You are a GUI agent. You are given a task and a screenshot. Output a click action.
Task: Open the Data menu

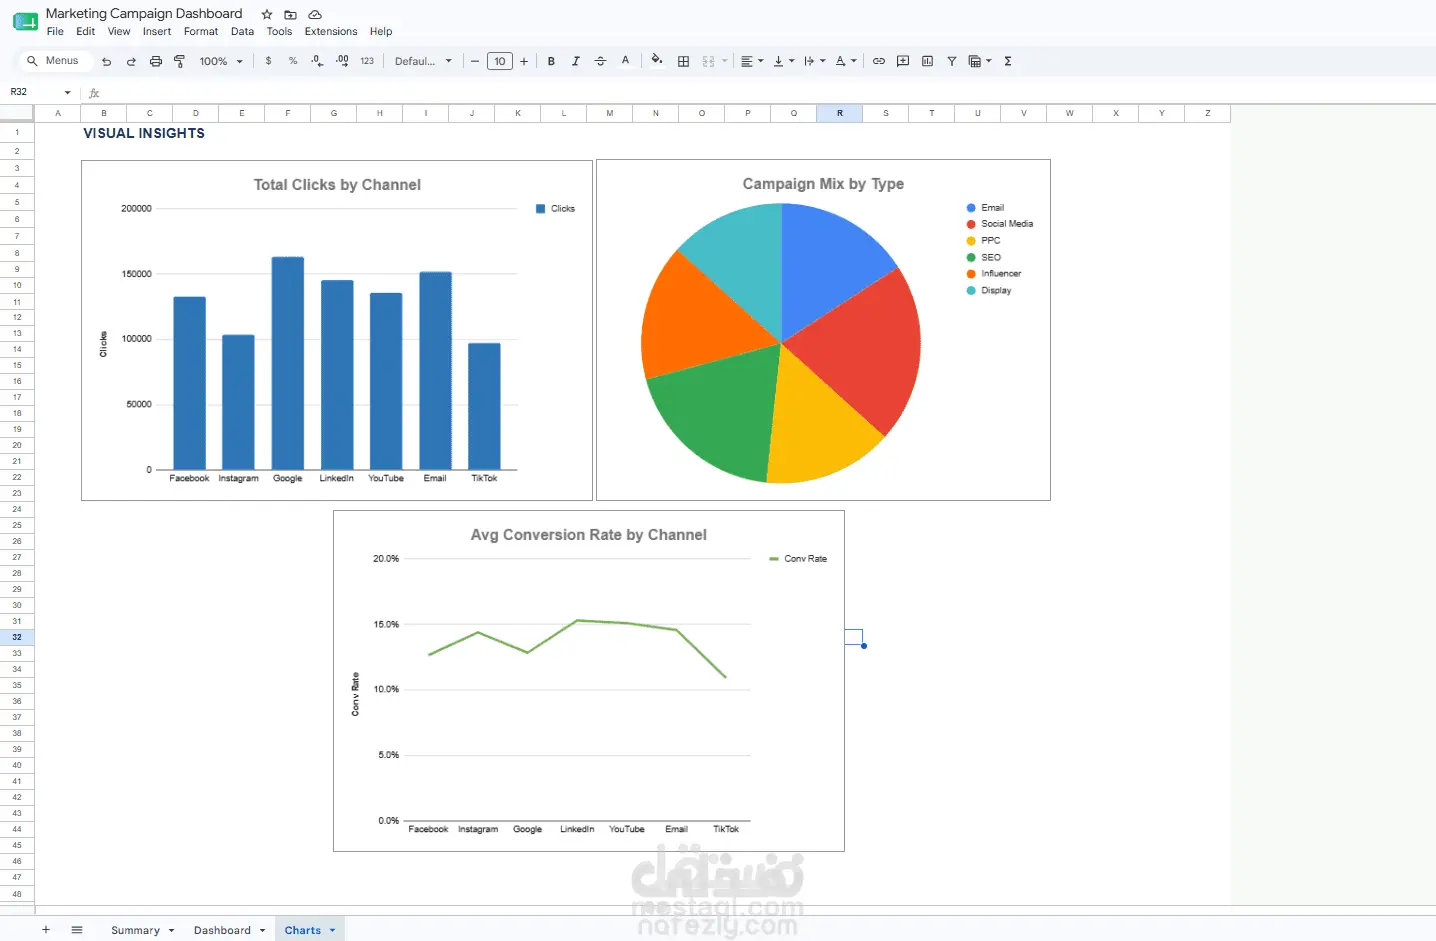(x=243, y=32)
